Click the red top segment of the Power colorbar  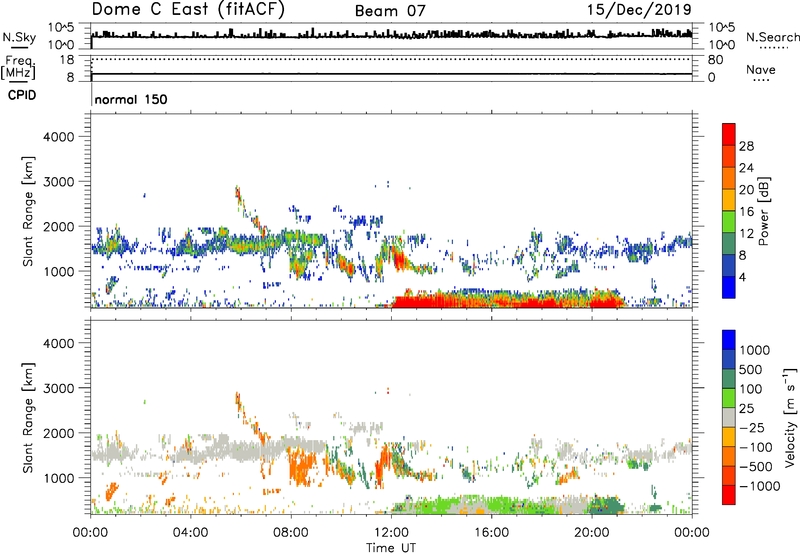tap(729, 134)
